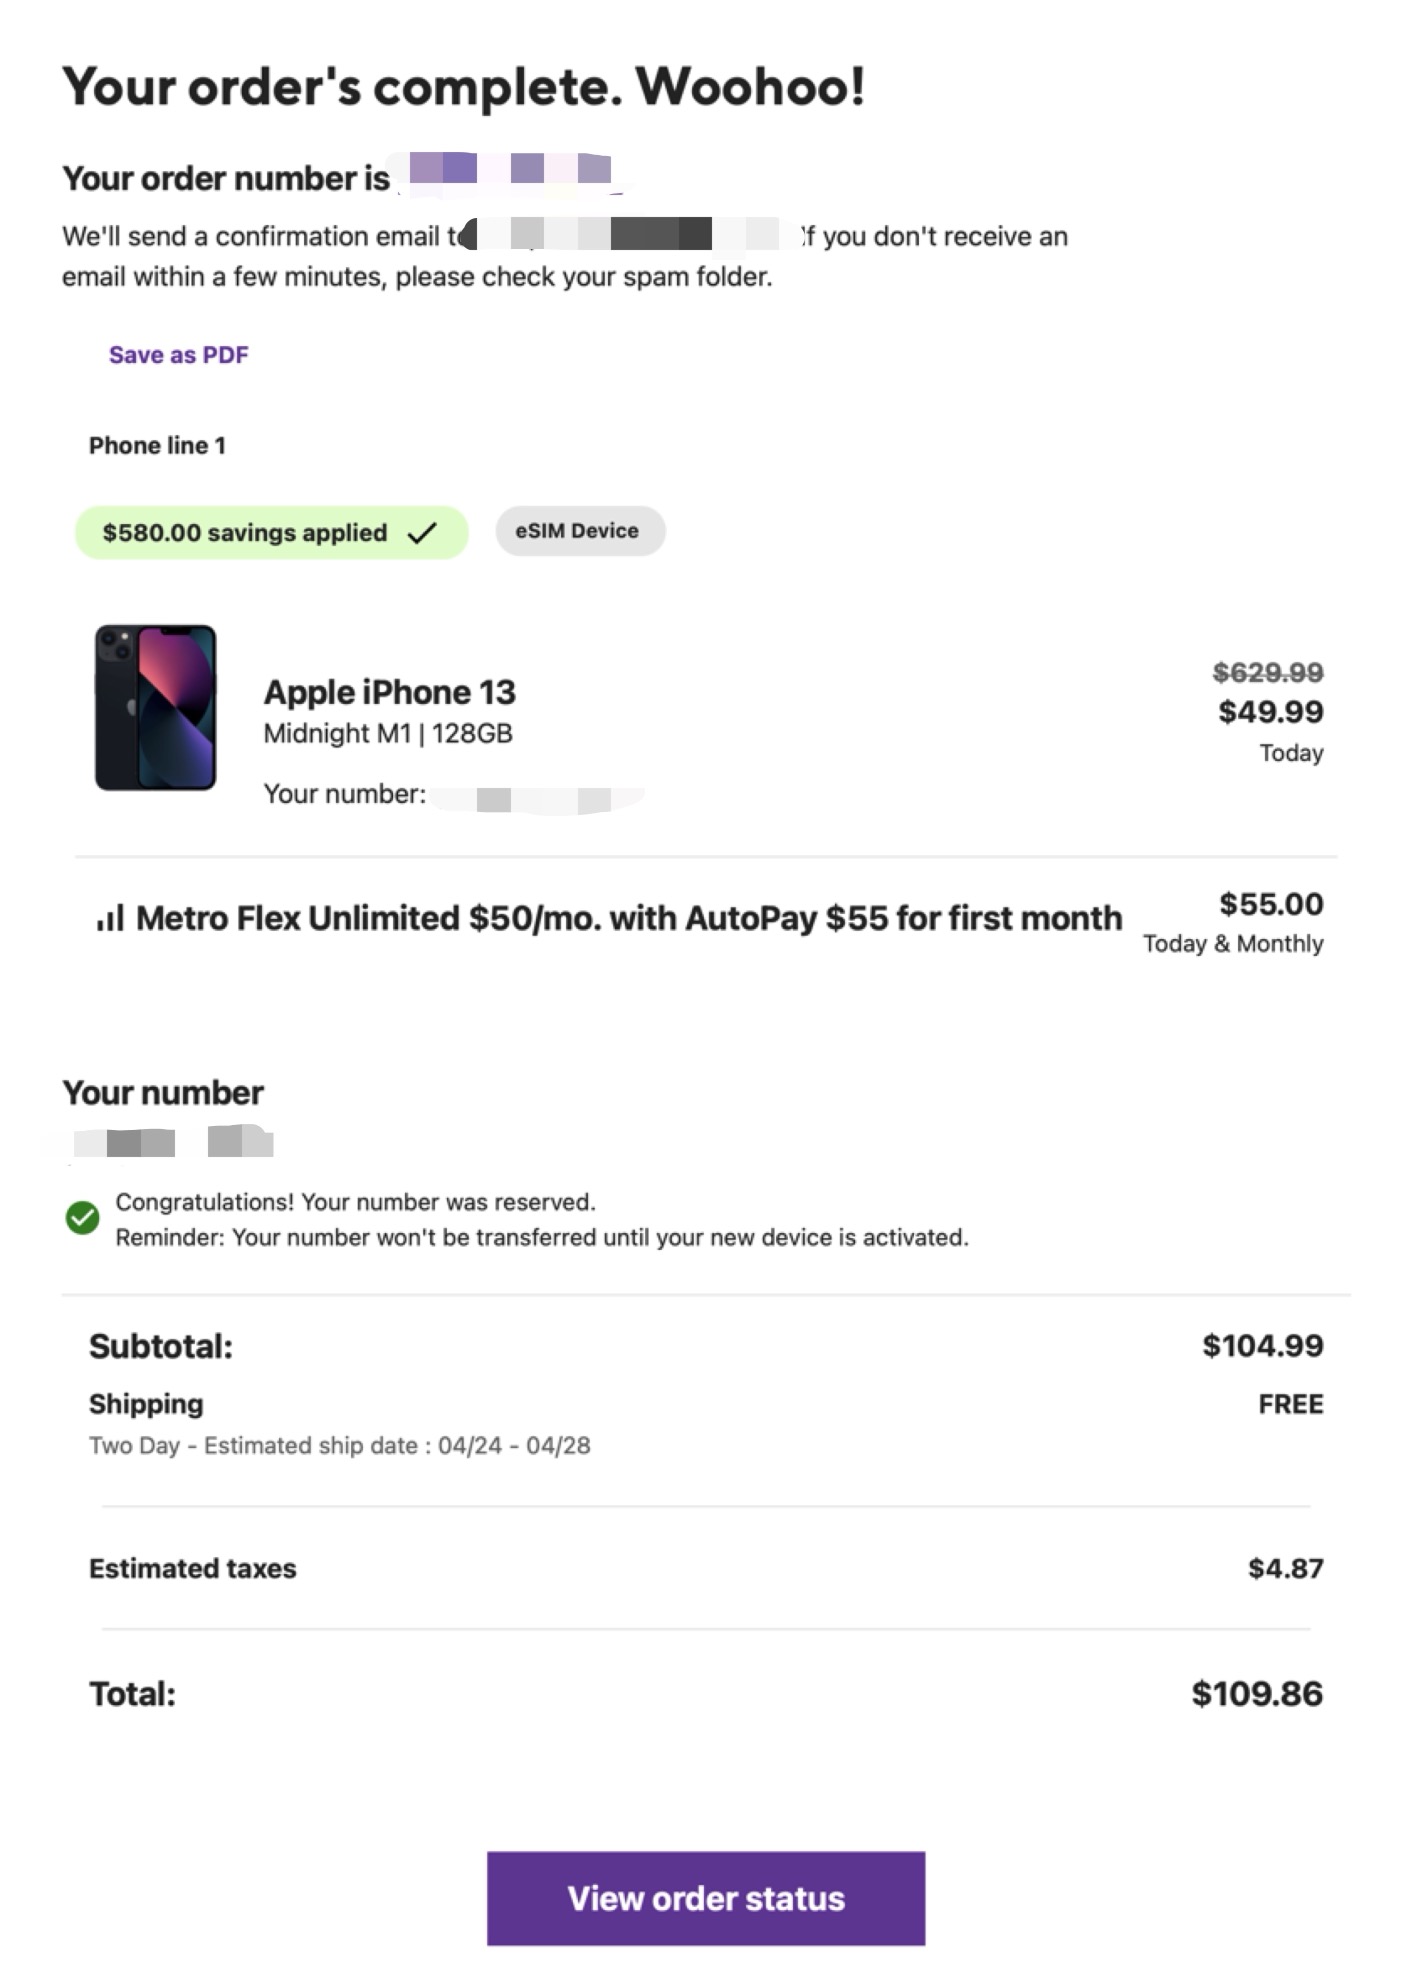Click the Estimated taxes row label
The height and width of the screenshot is (1984, 1408).
192,1568
